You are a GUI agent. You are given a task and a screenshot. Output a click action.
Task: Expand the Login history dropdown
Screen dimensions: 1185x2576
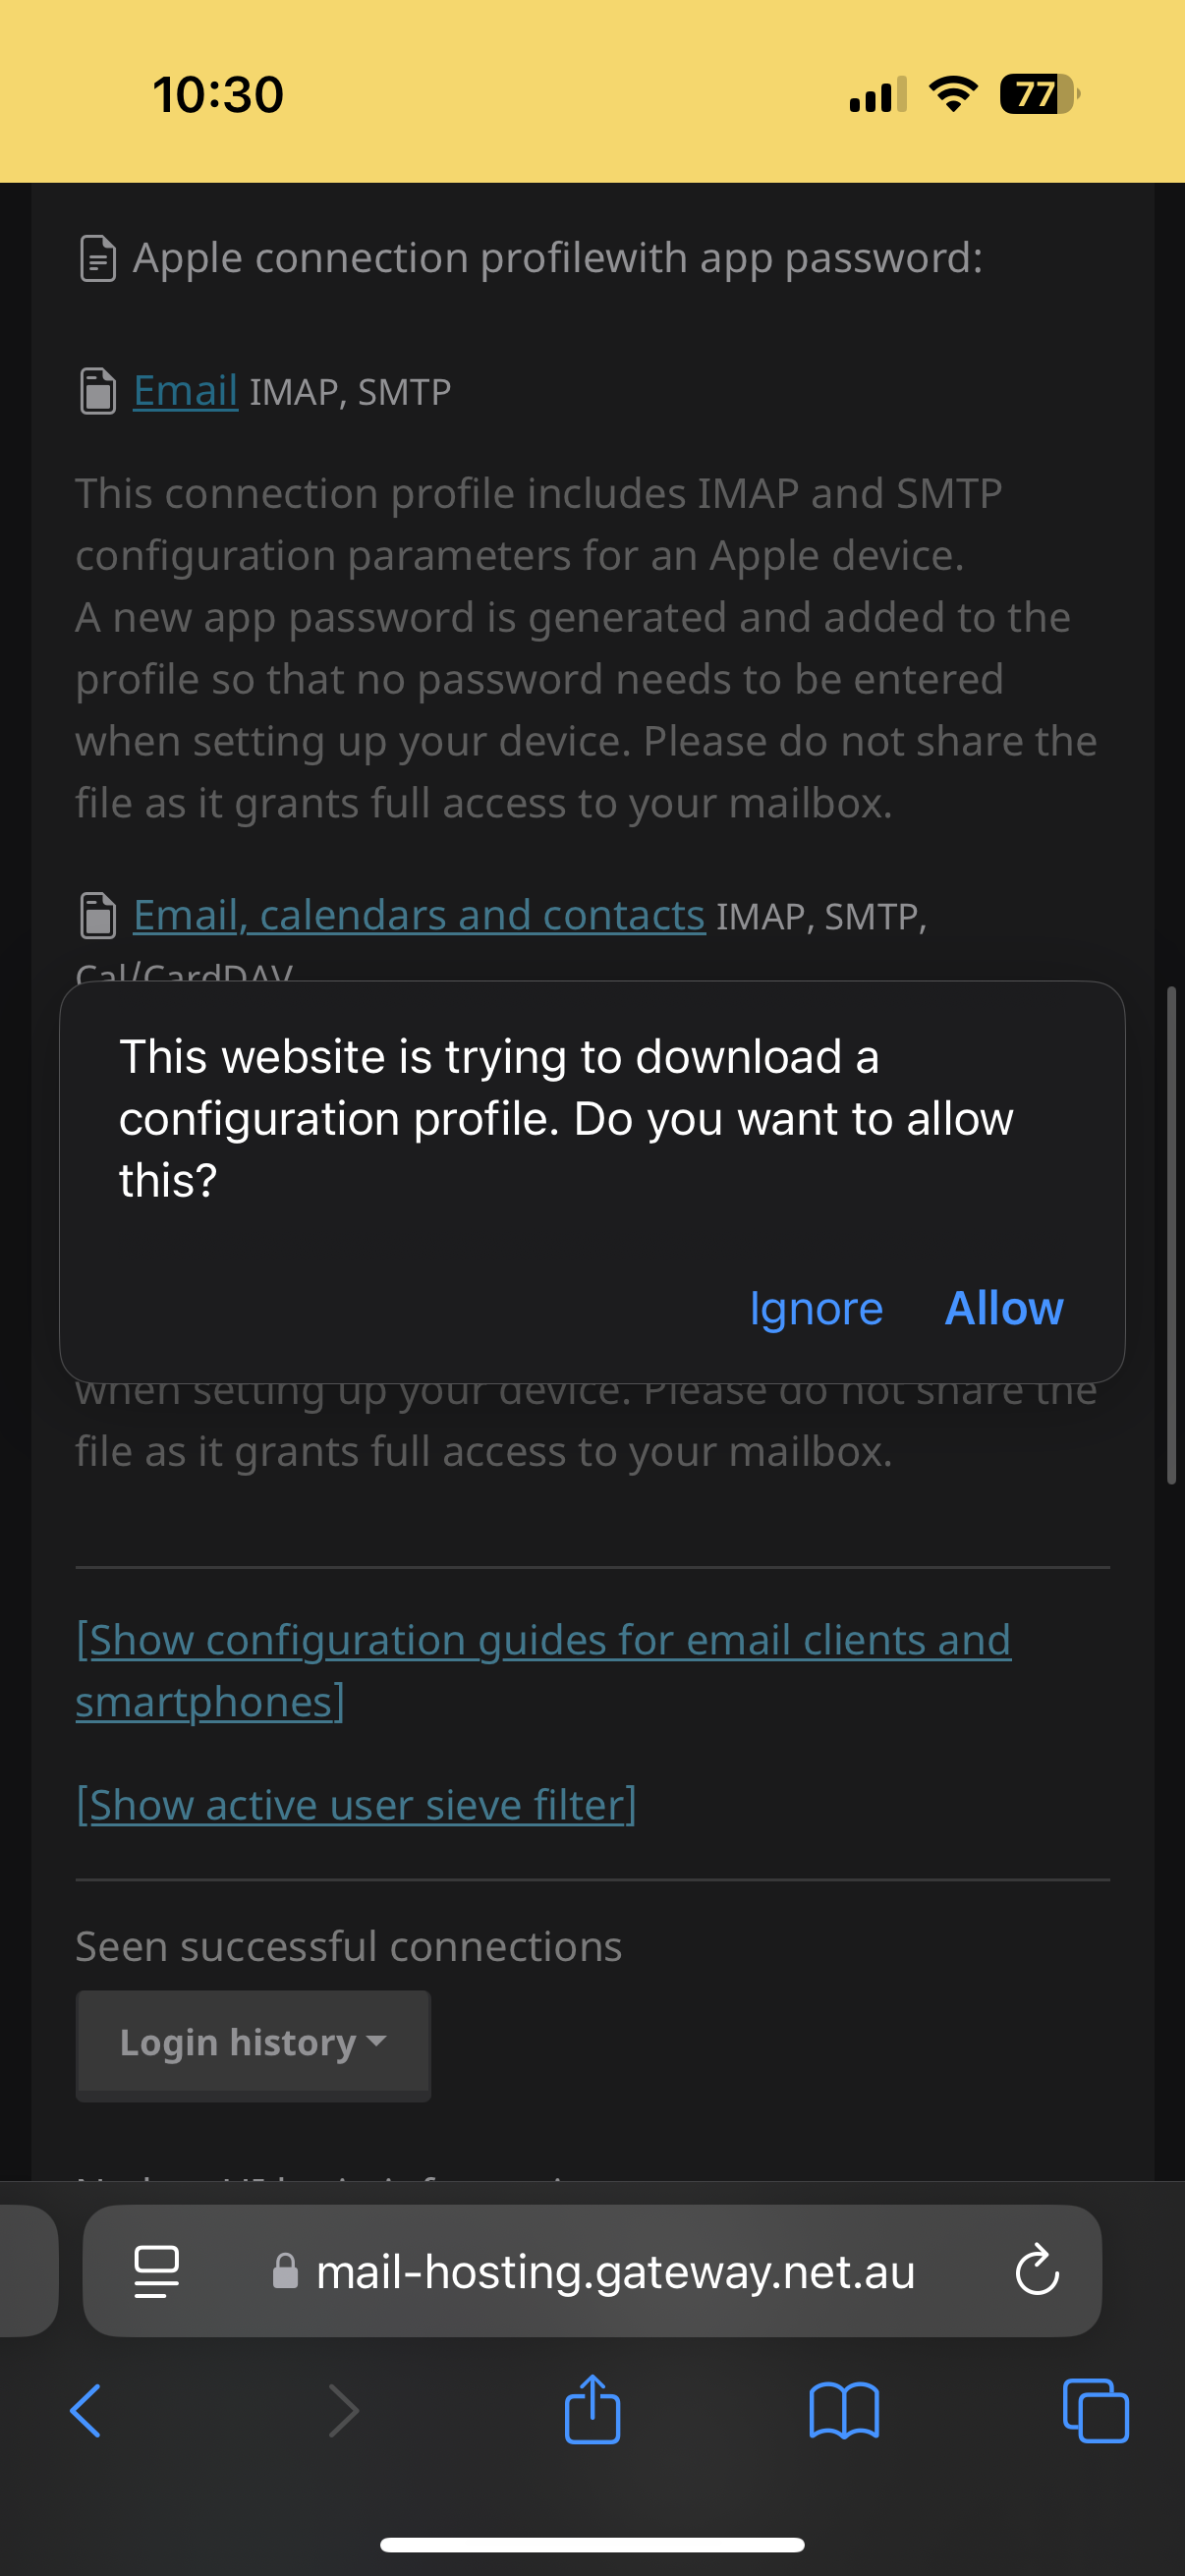252,2043
